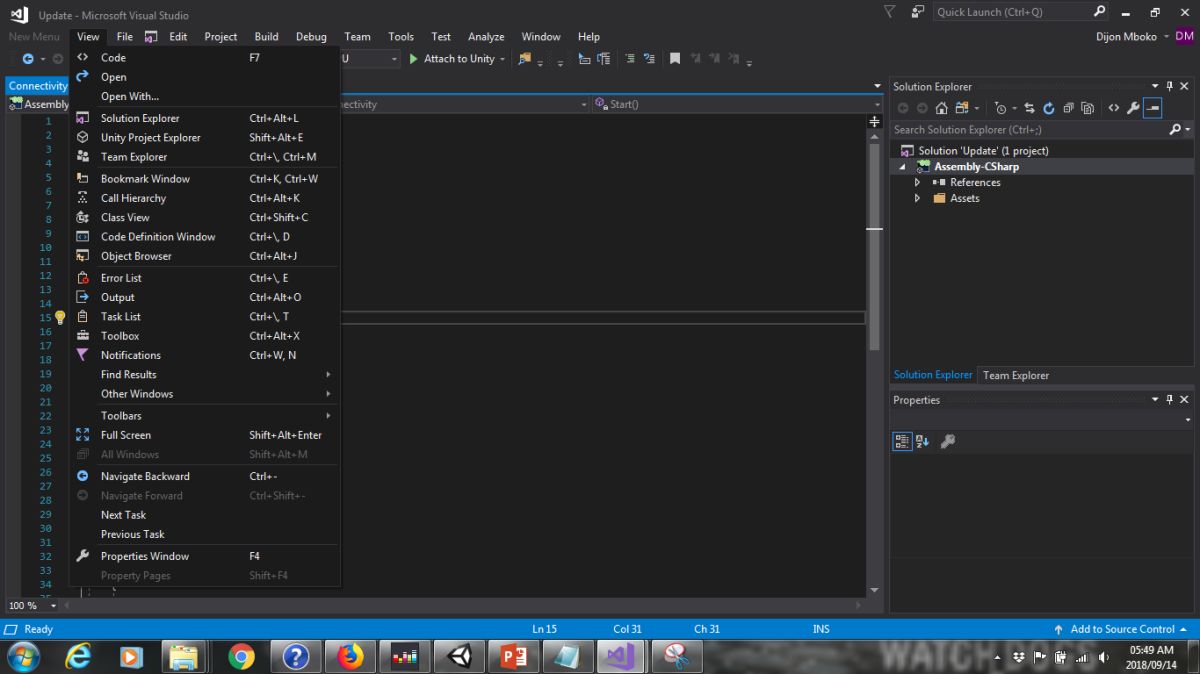Click the Attach to Unity button
This screenshot has height=674, width=1200.
(452, 59)
